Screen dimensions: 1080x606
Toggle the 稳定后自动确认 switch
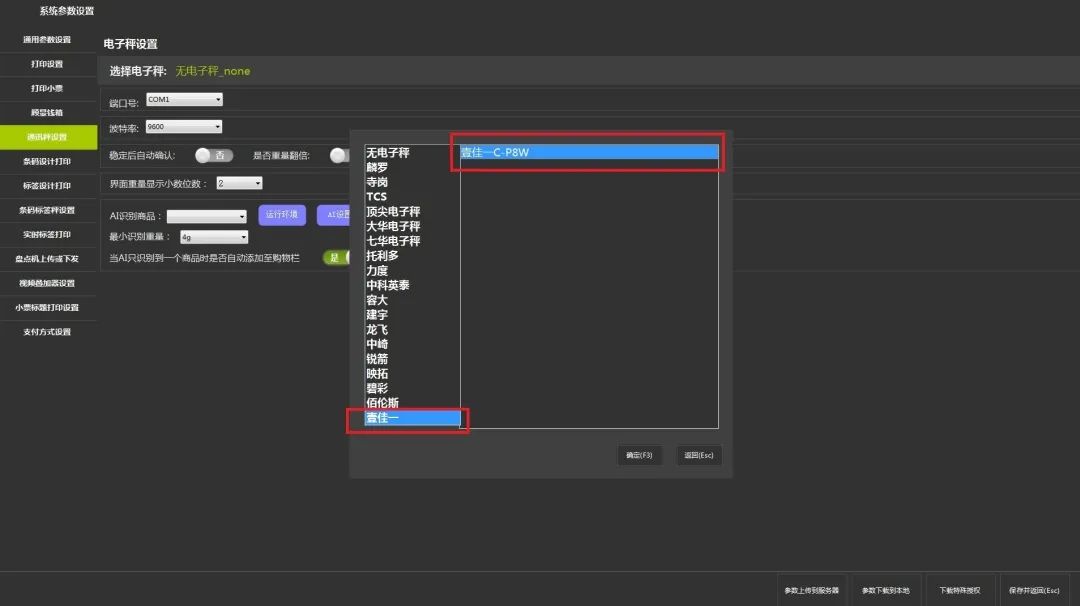coord(214,155)
